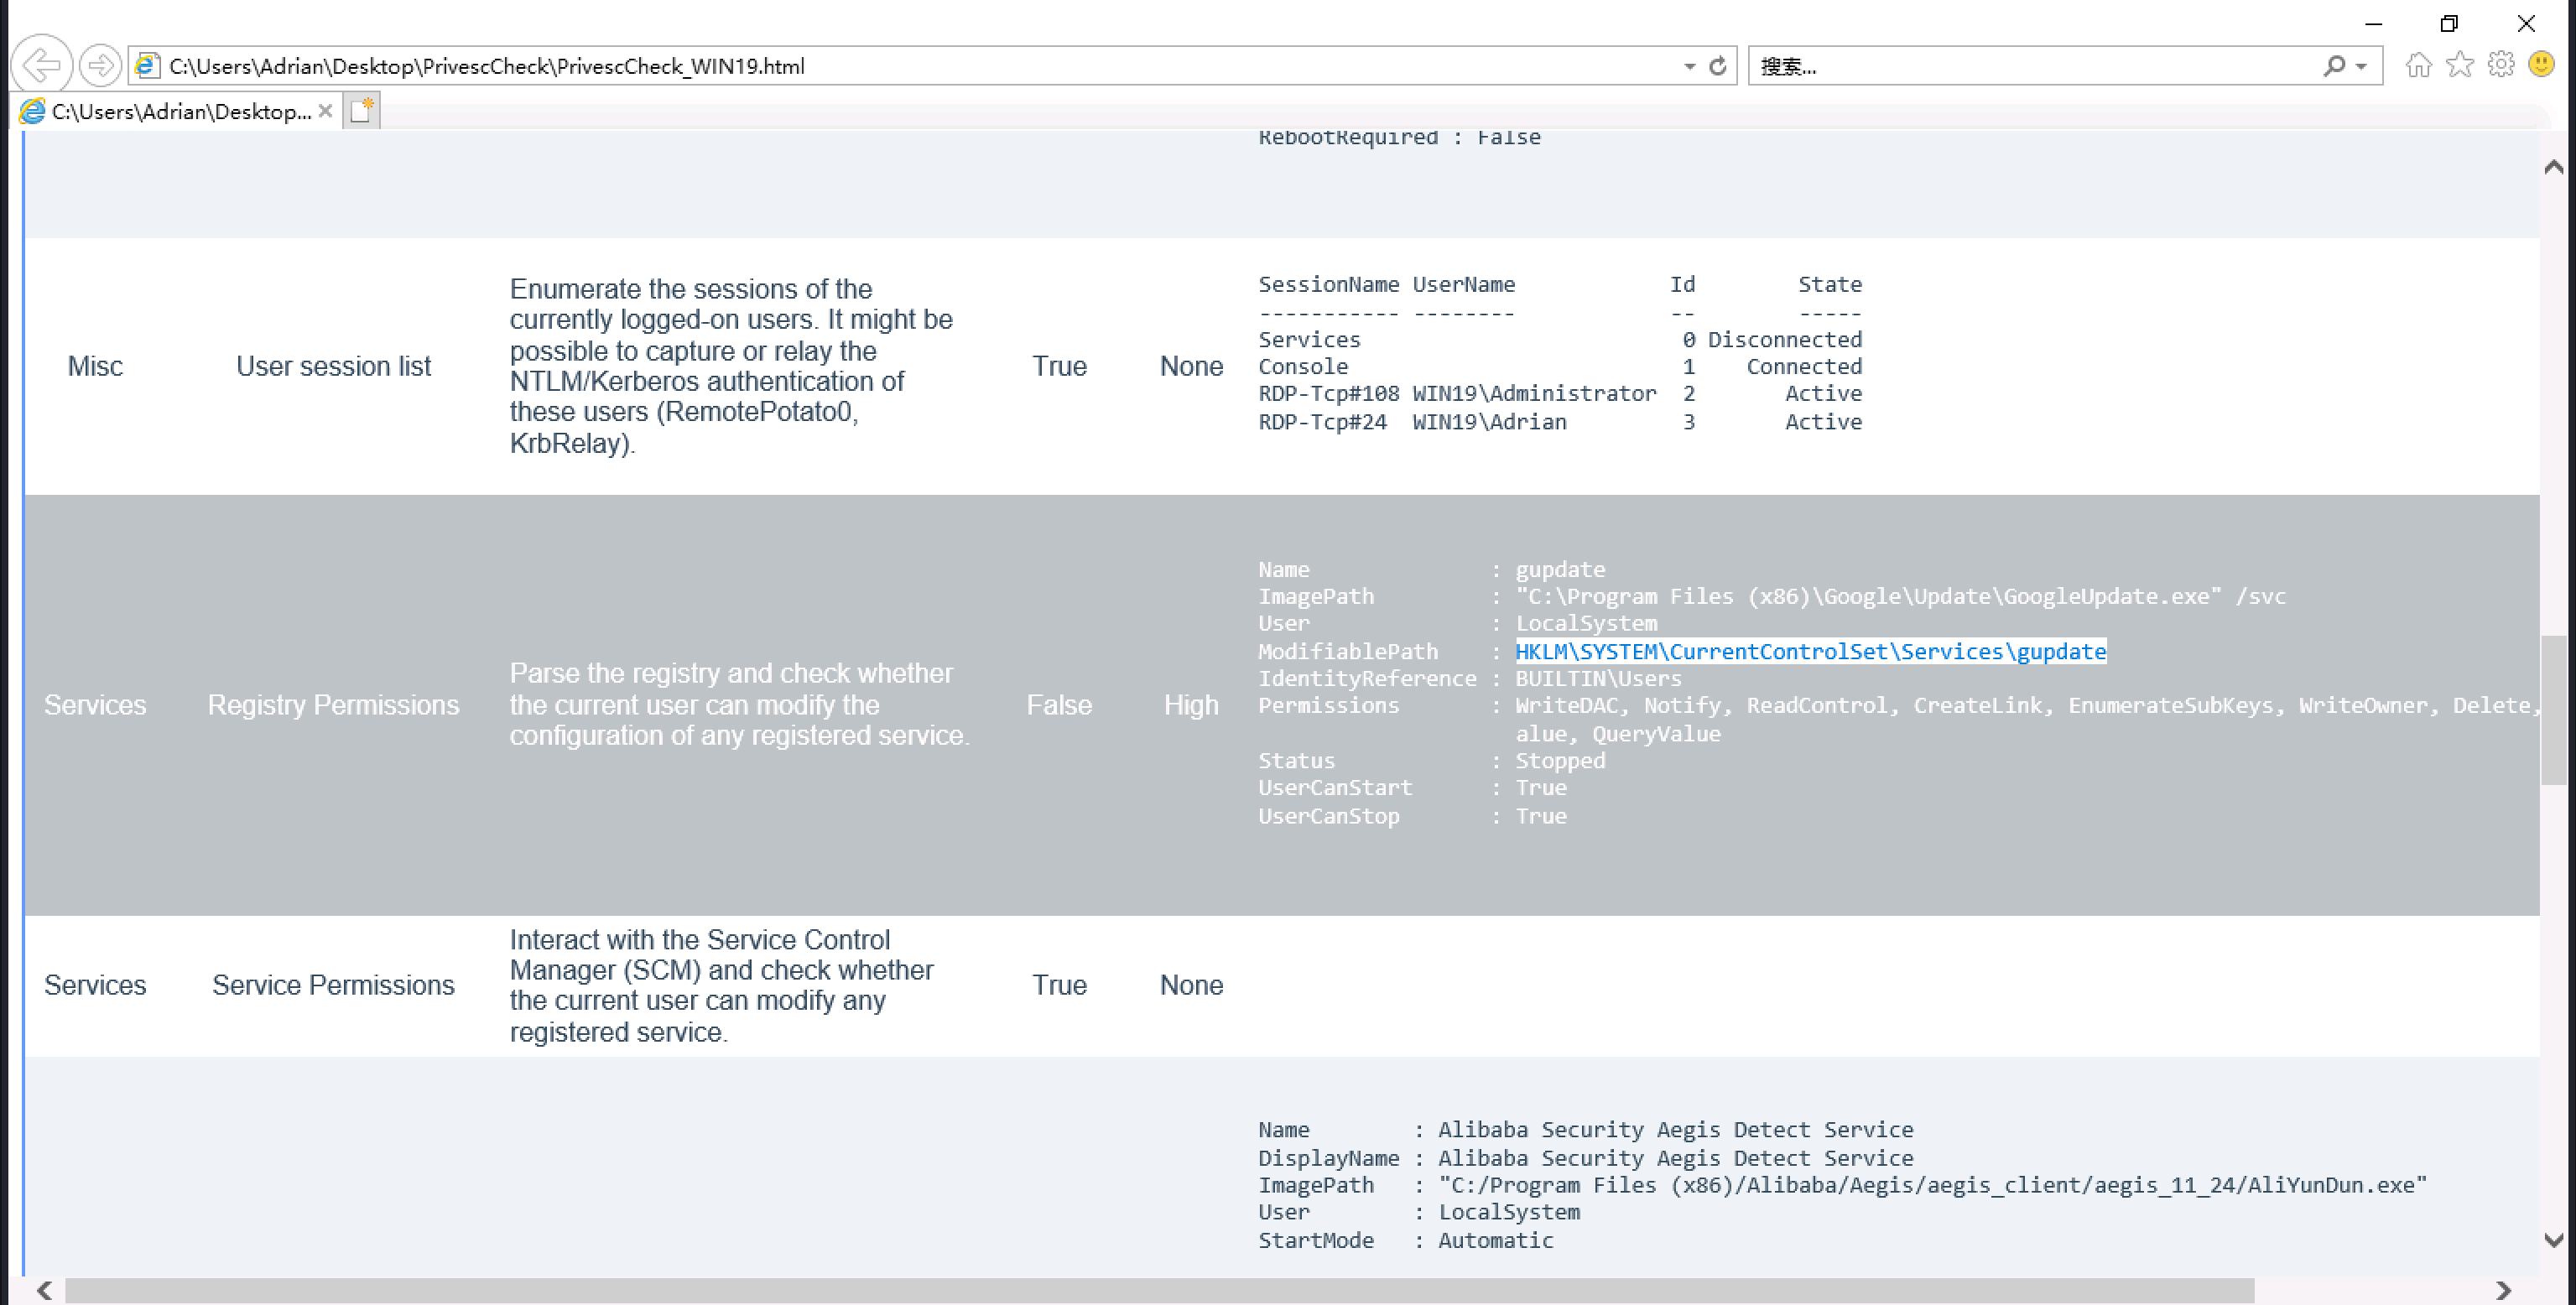
Task: Click the vertical scrollbar thumb
Action: click(2553, 709)
